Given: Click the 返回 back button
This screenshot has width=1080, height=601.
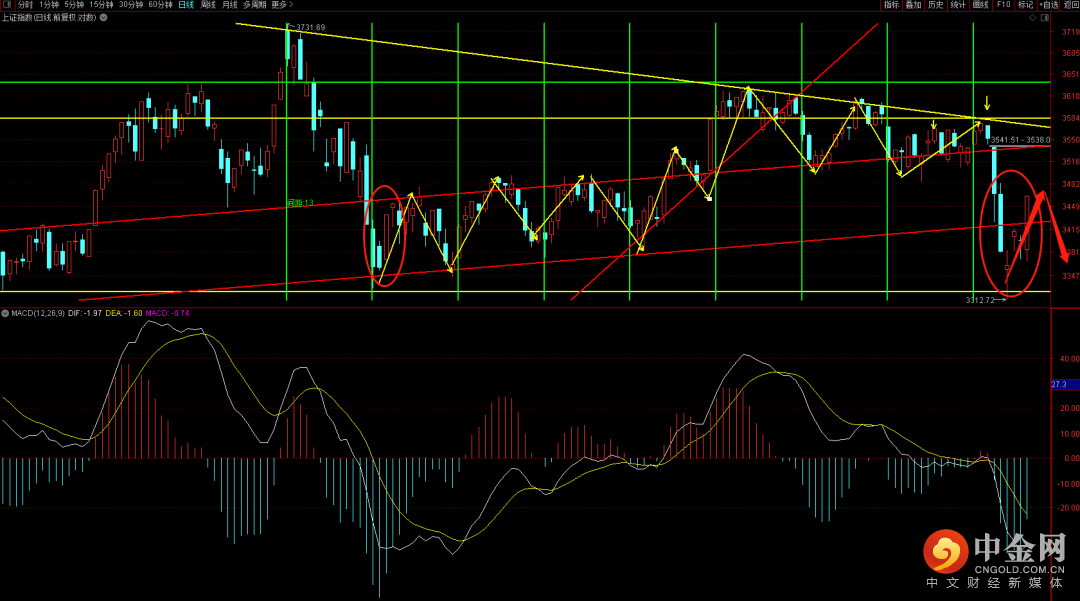Looking at the screenshot, I should [1071, 5].
